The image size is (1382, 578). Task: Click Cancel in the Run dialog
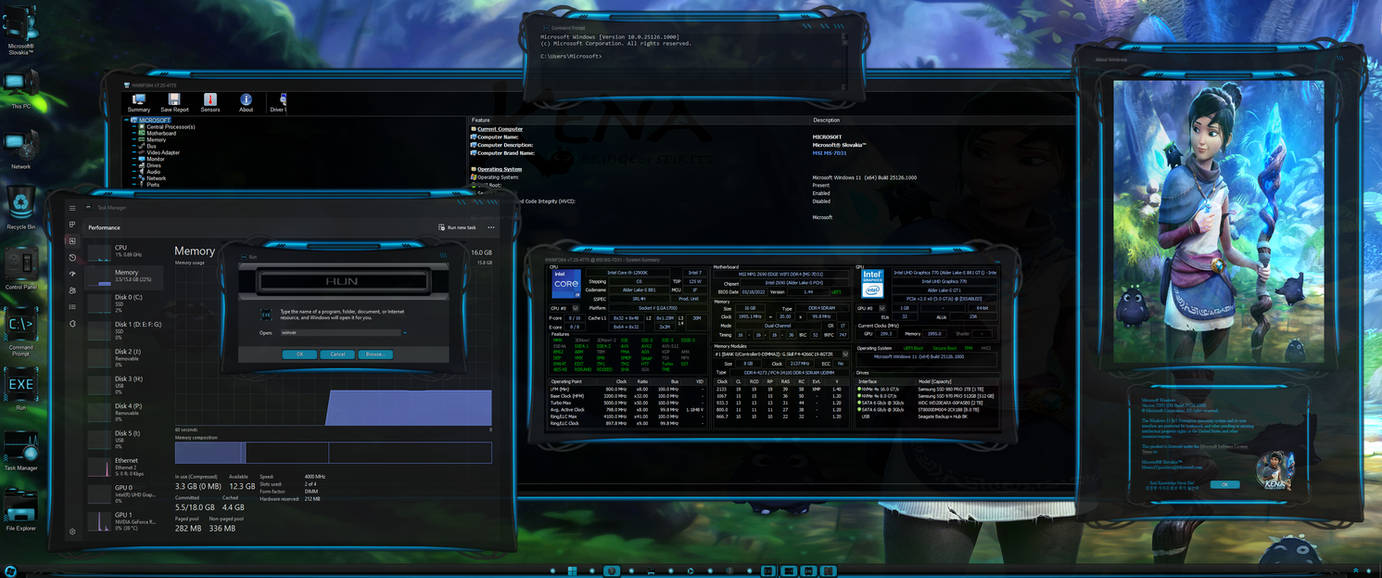338,354
